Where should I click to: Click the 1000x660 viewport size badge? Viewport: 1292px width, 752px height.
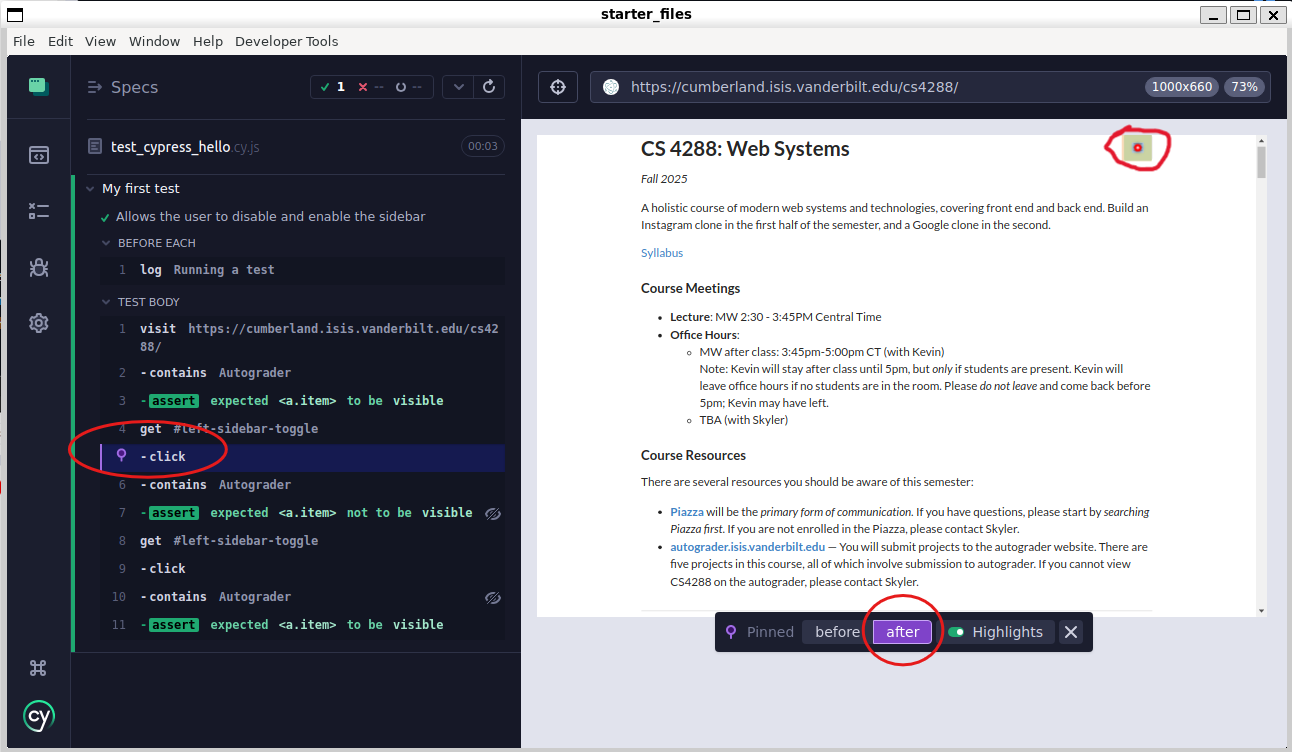click(x=1181, y=87)
